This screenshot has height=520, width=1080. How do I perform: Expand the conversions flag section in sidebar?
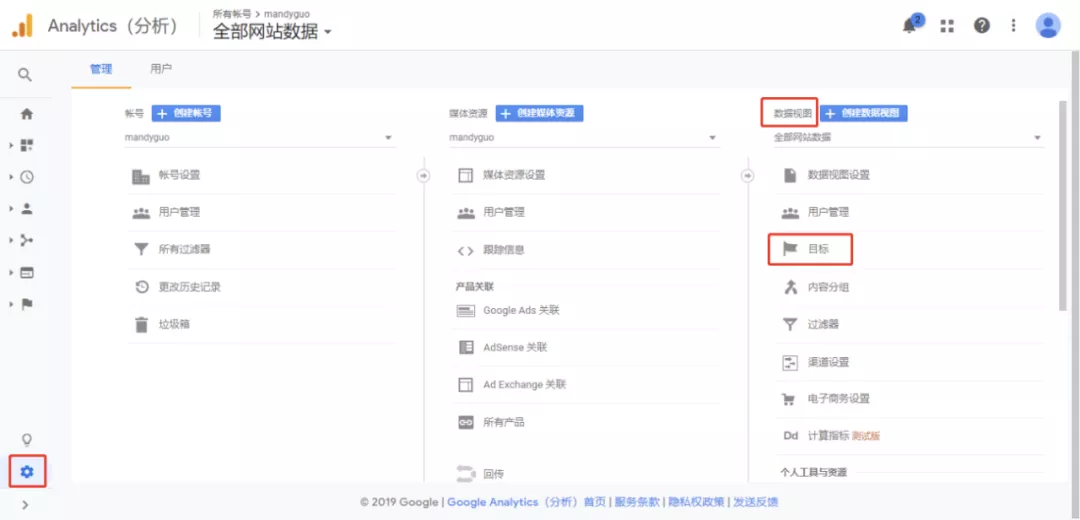click(27, 304)
